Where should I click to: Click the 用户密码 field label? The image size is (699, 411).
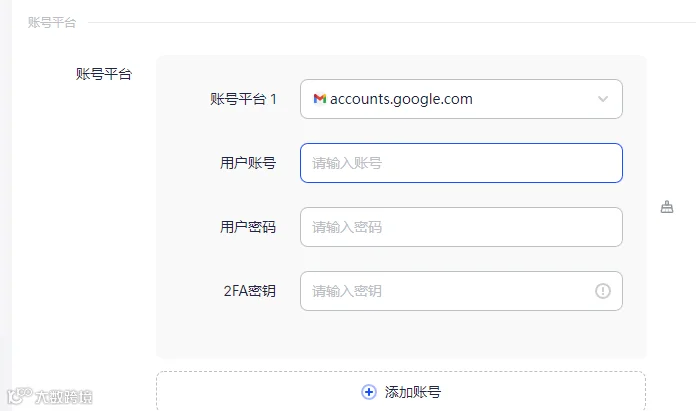click(x=248, y=227)
